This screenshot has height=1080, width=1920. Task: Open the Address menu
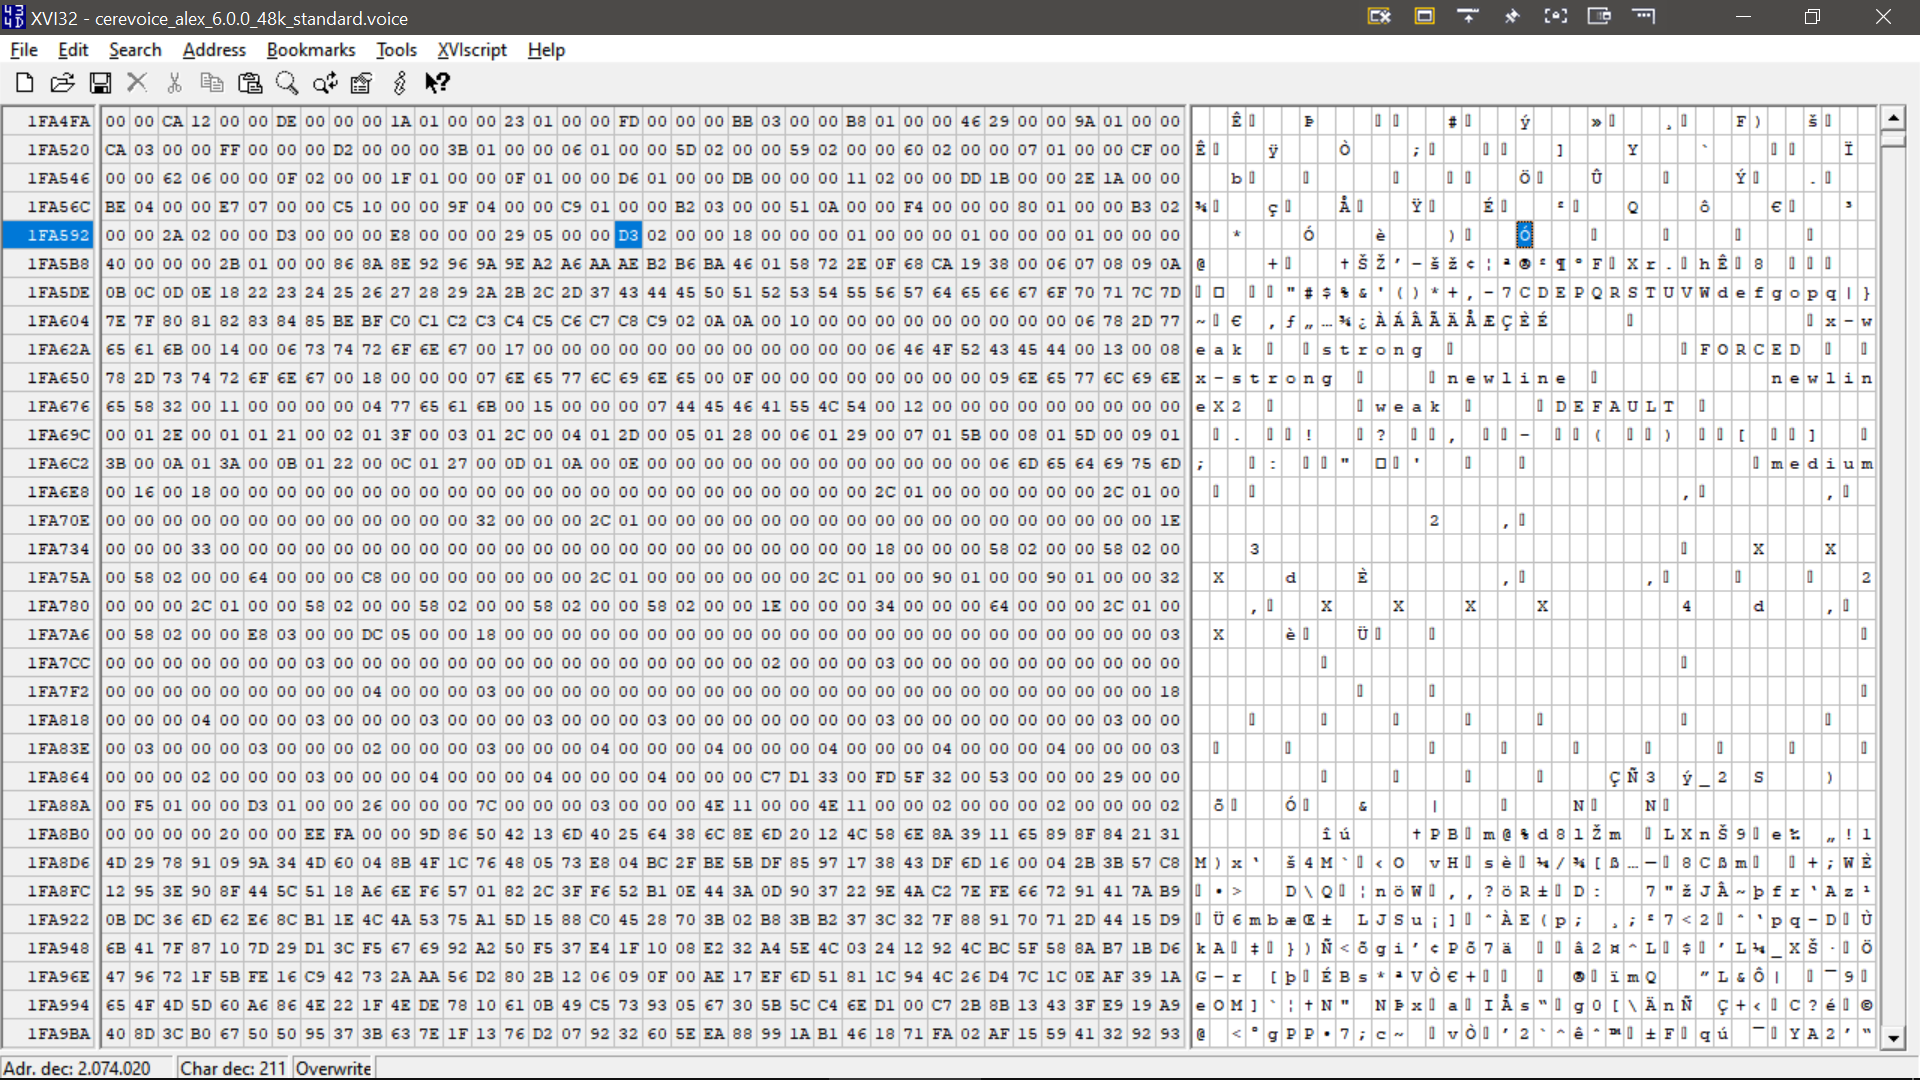click(x=213, y=50)
